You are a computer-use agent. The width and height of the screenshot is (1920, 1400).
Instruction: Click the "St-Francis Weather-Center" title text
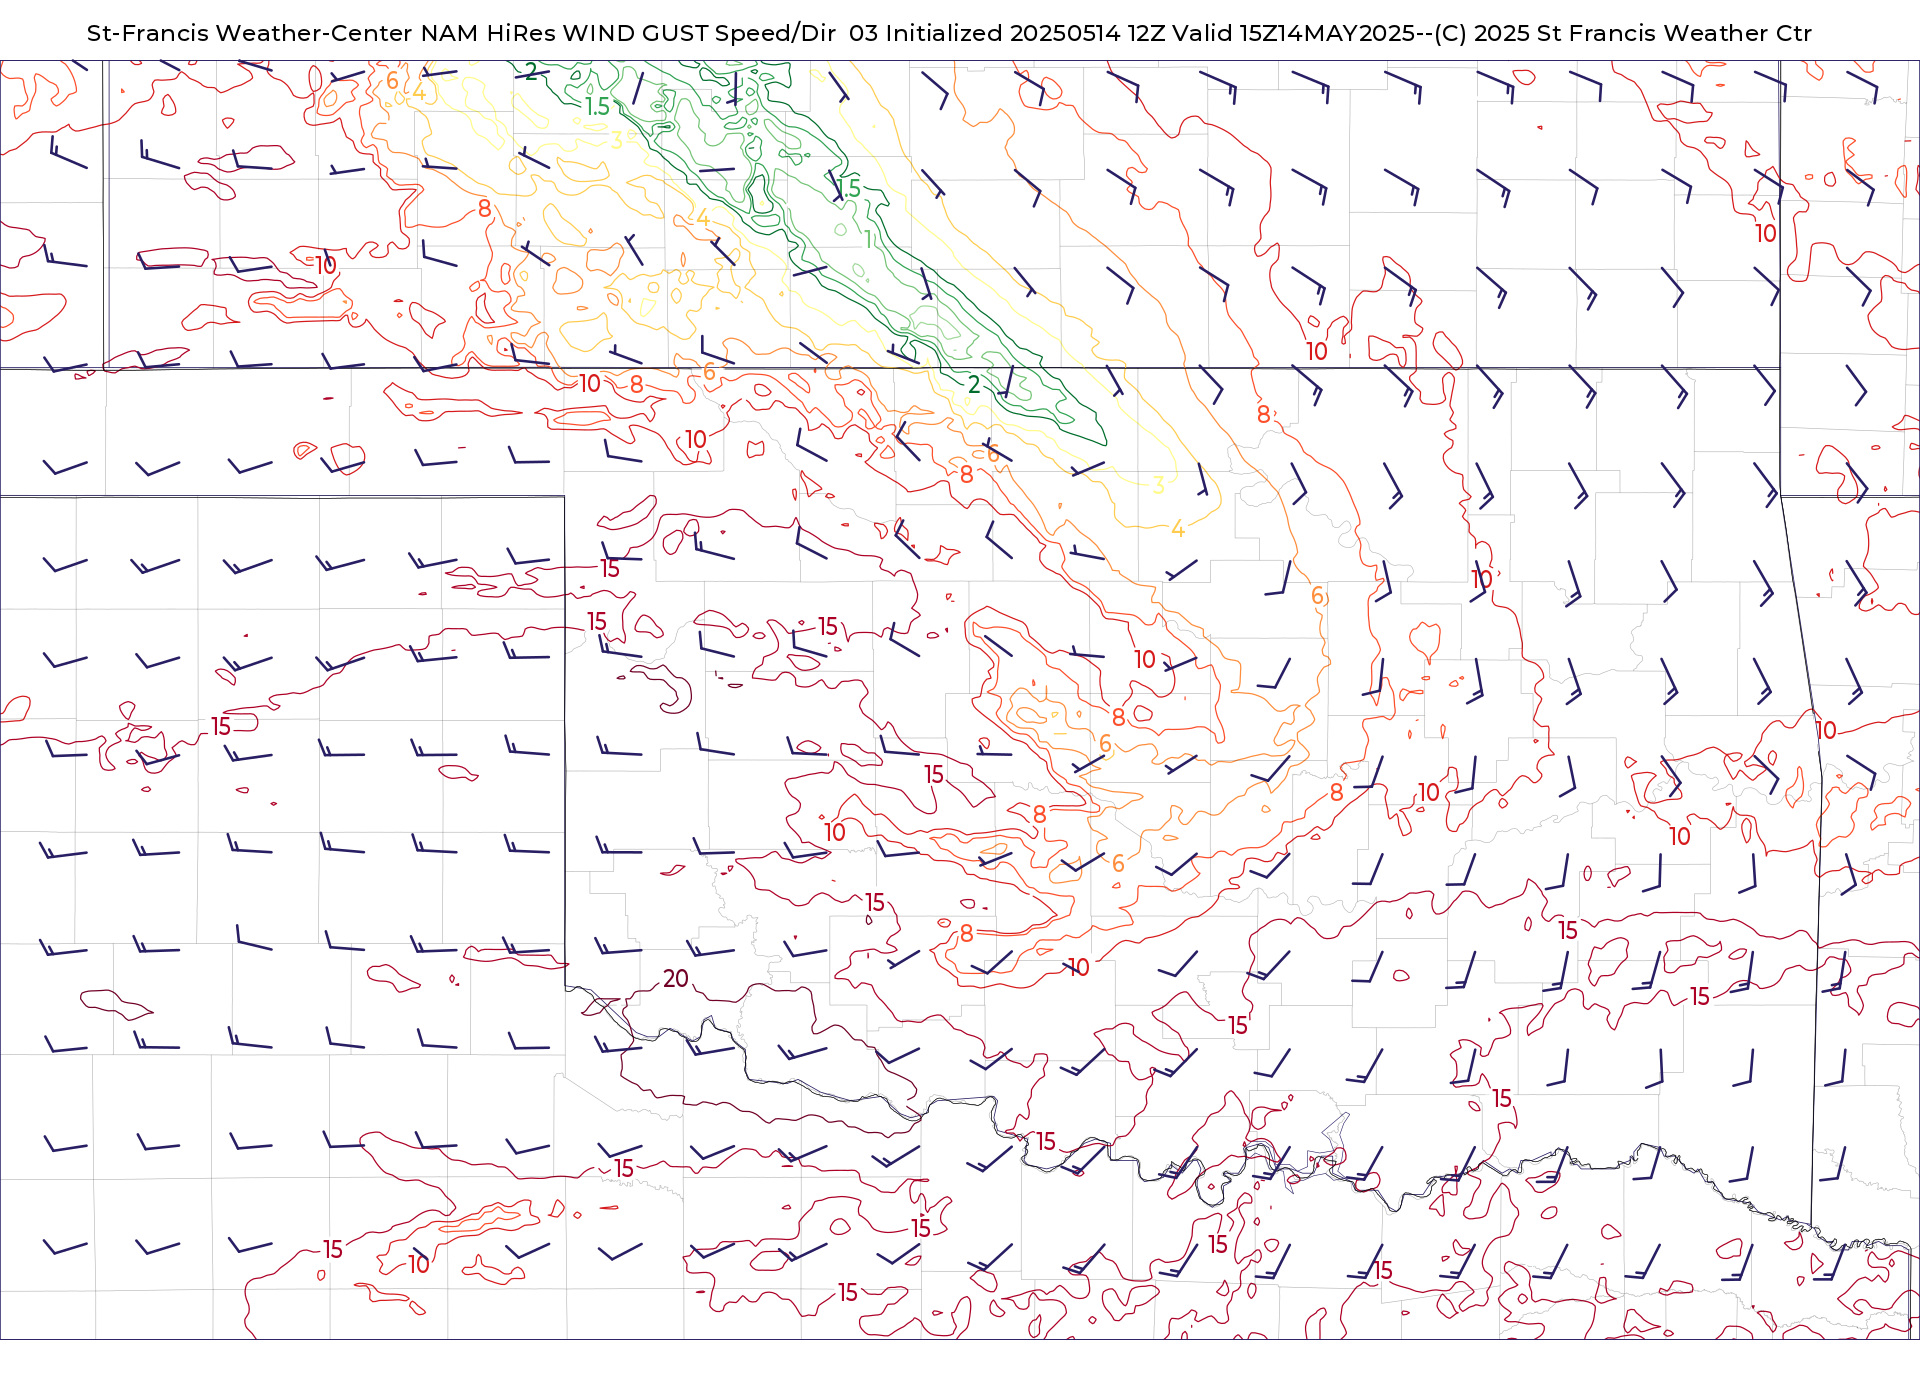tap(250, 33)
